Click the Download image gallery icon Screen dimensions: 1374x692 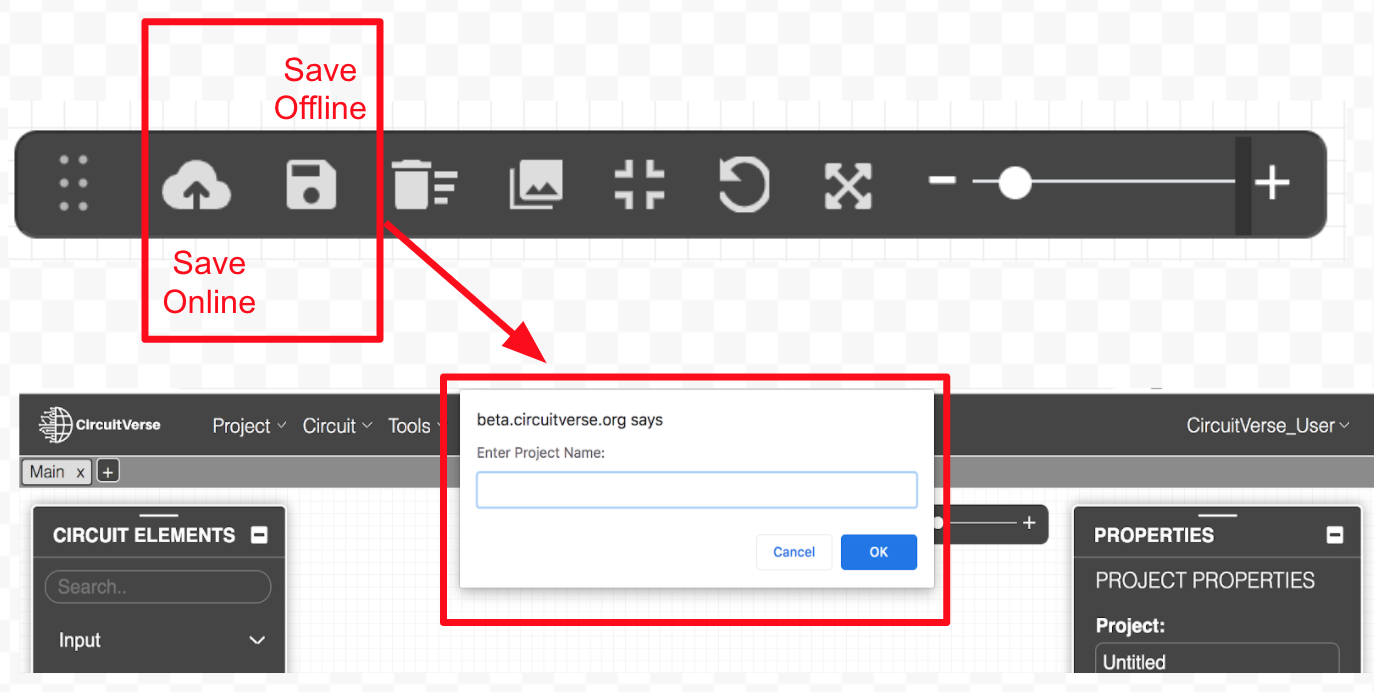(536, 185)
